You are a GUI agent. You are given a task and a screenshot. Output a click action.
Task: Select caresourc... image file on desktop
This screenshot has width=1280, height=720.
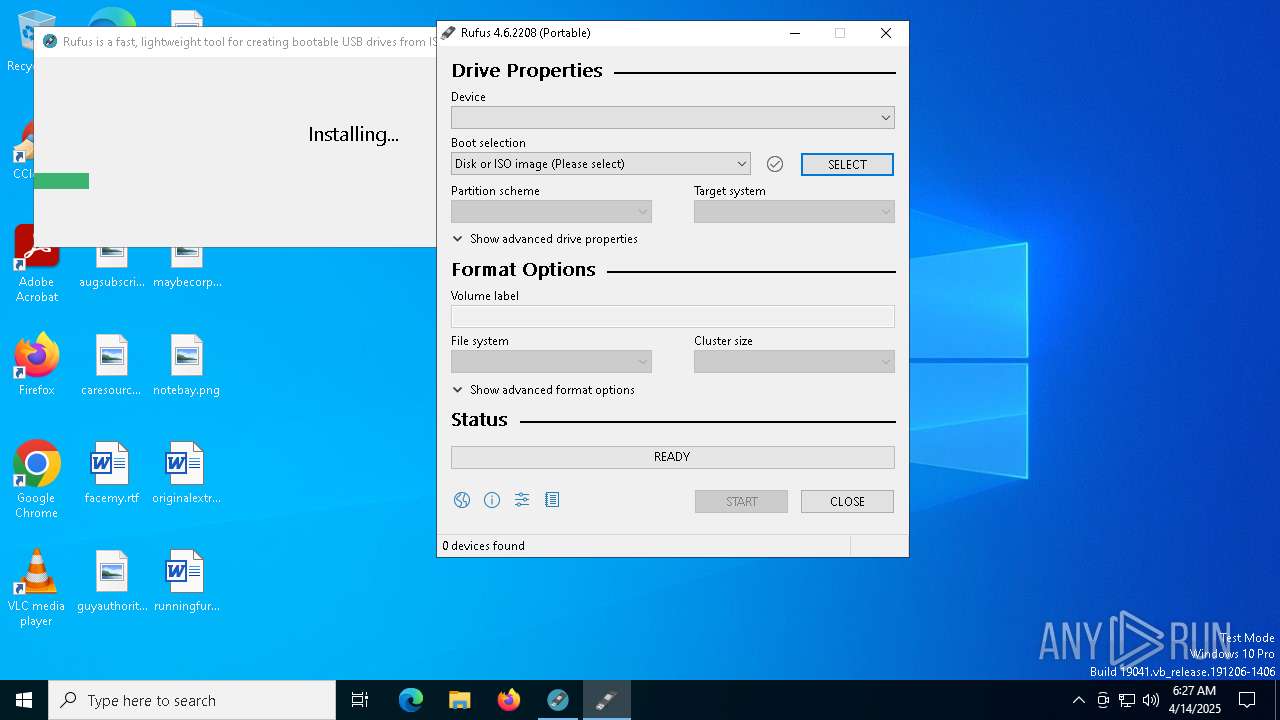pyautogui.click(x=111, y=365)
